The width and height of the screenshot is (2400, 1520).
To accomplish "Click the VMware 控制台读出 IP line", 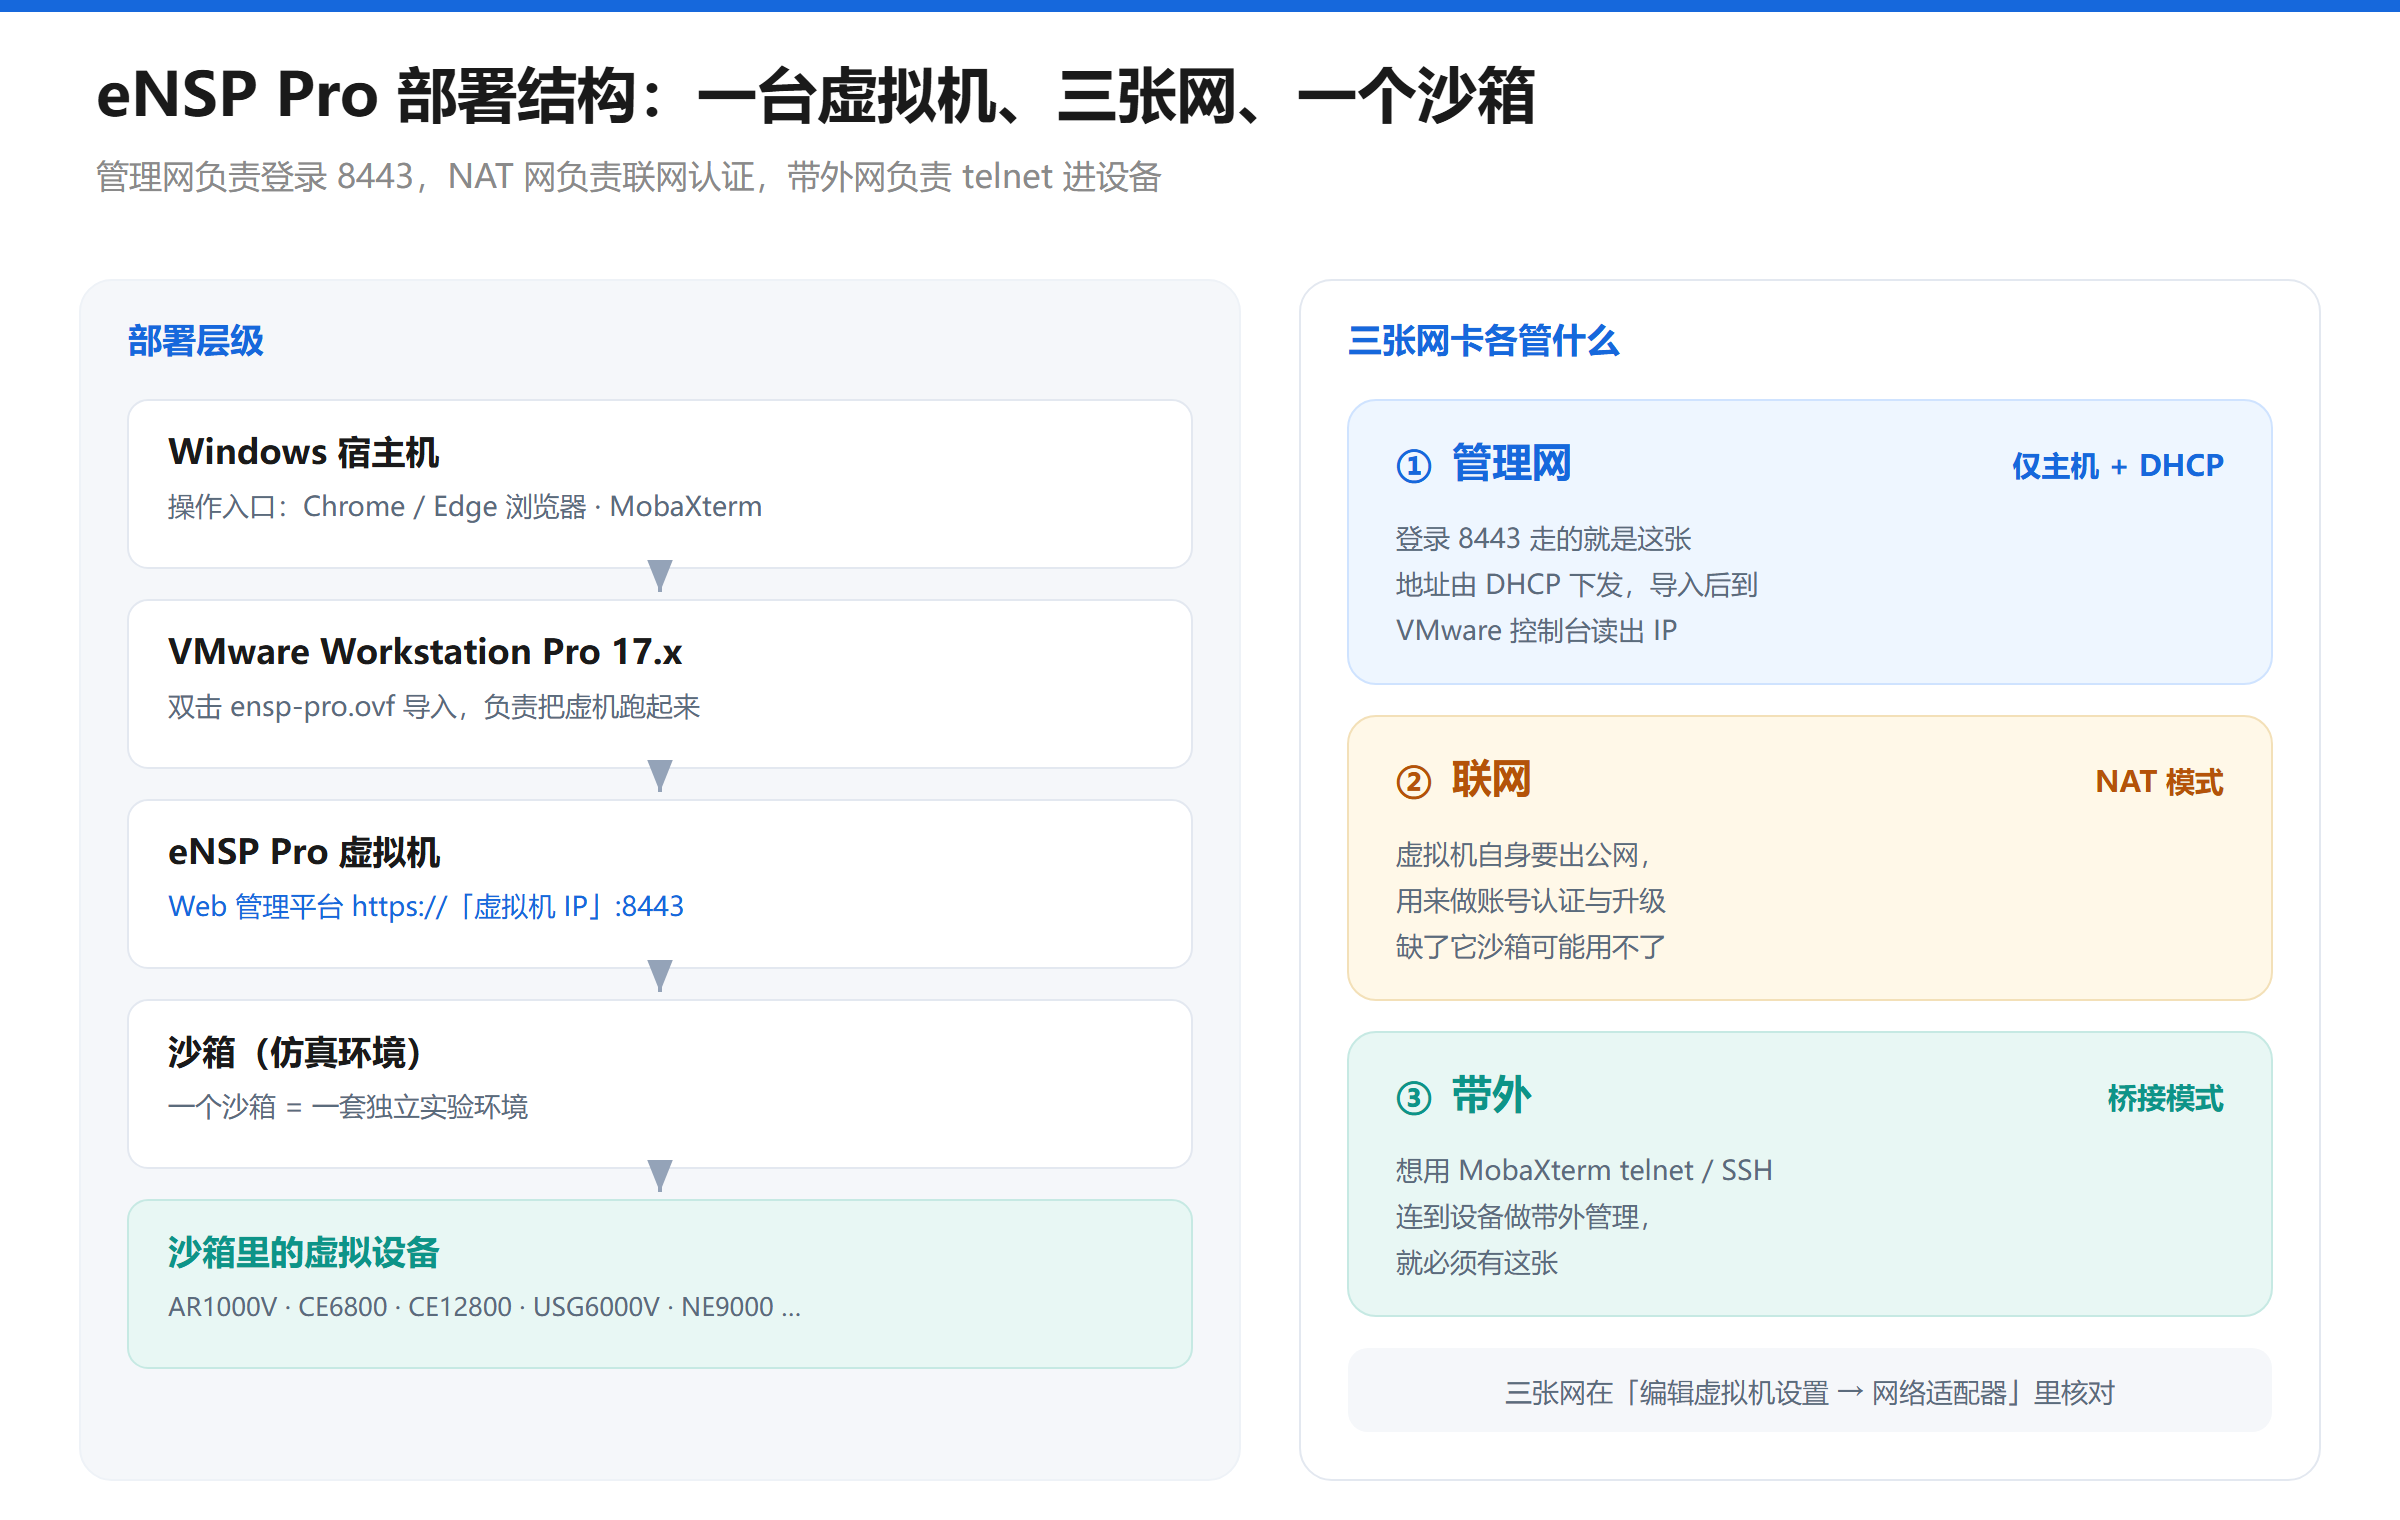I will click(1536, 631).
